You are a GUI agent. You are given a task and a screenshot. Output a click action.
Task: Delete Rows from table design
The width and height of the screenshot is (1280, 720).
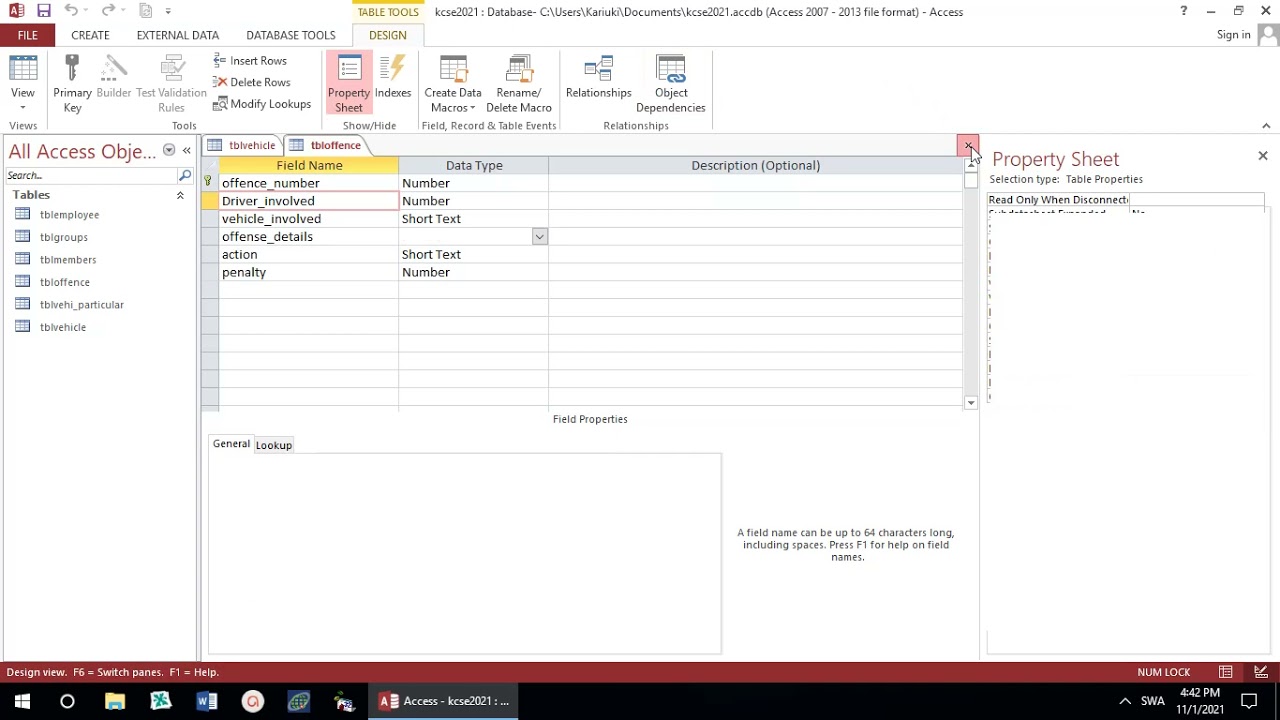pos(252,82)
